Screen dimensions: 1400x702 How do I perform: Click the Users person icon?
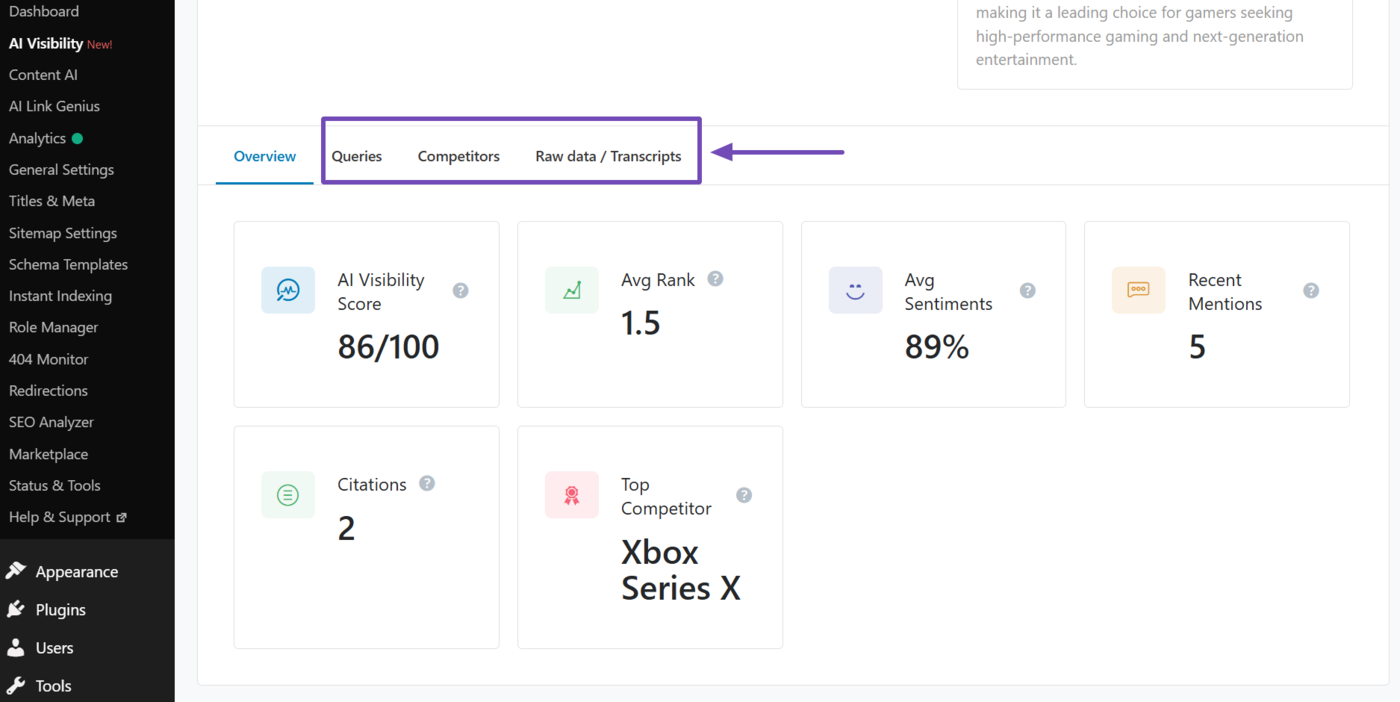(15, 647)
